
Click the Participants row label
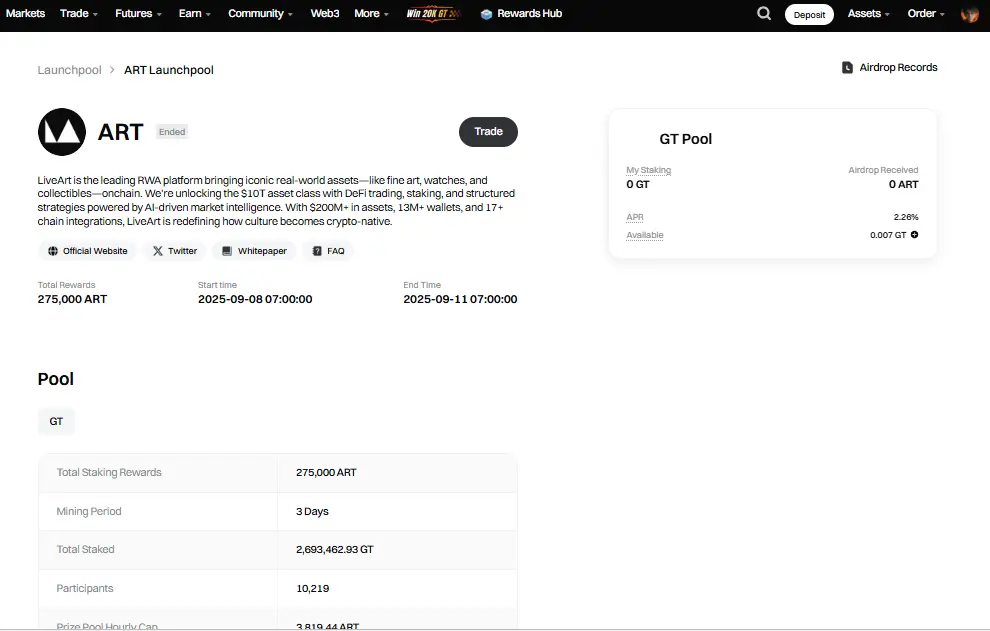pos(85,589)
